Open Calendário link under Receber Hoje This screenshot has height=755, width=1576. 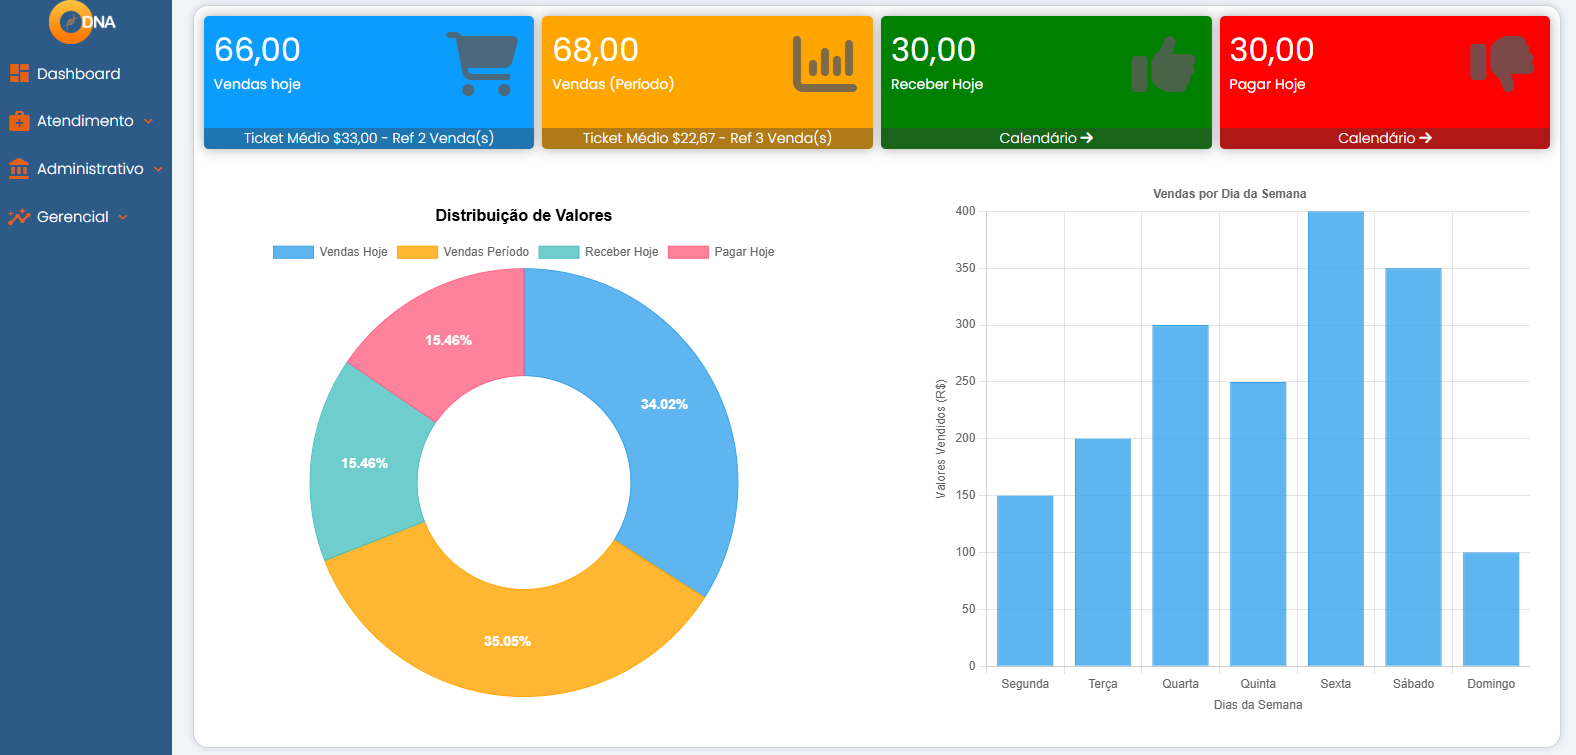coord(1045,138)
